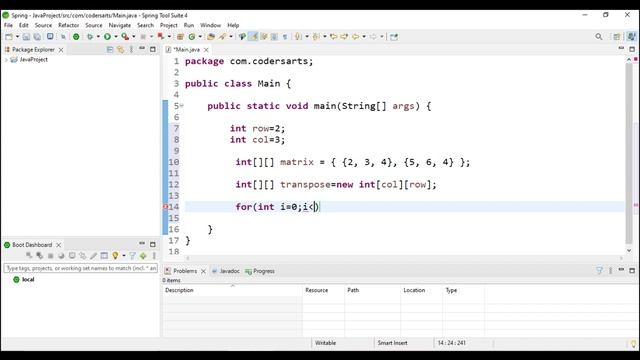Click the green Run toolbar button

point(107,37)
